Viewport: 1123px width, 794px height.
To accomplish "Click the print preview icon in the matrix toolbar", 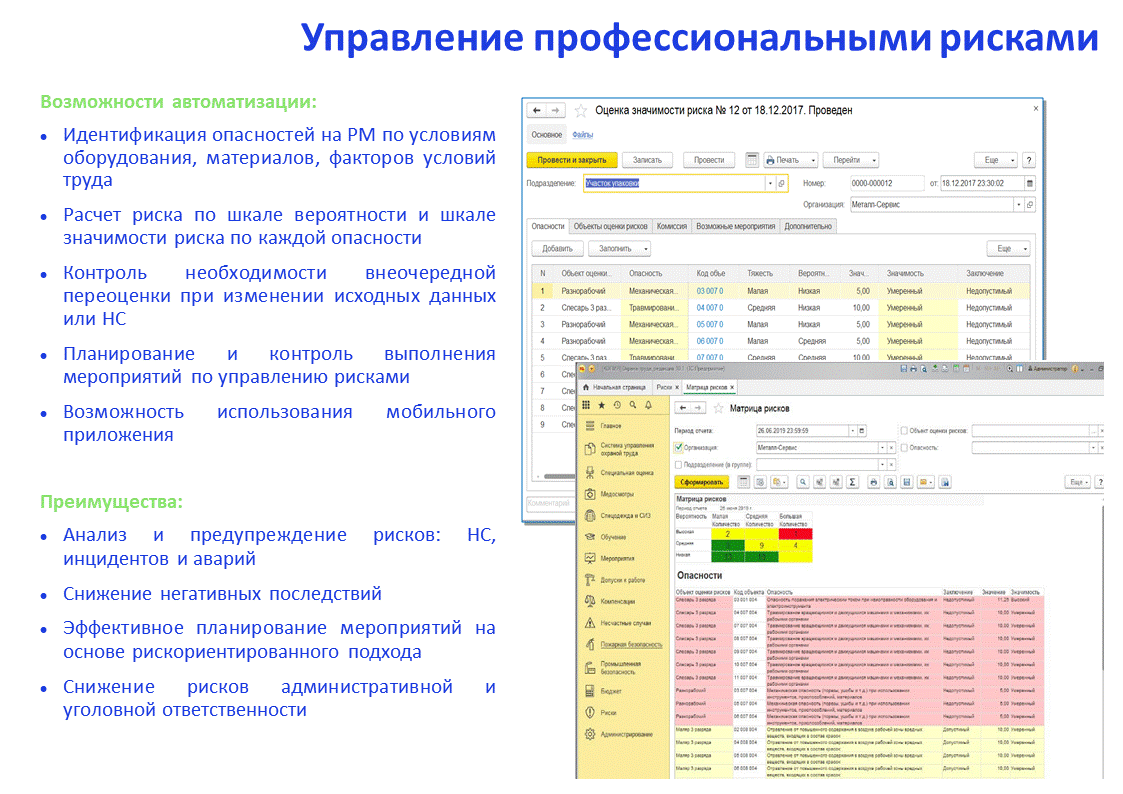I will pyautogui.click(x=890, y=483).
